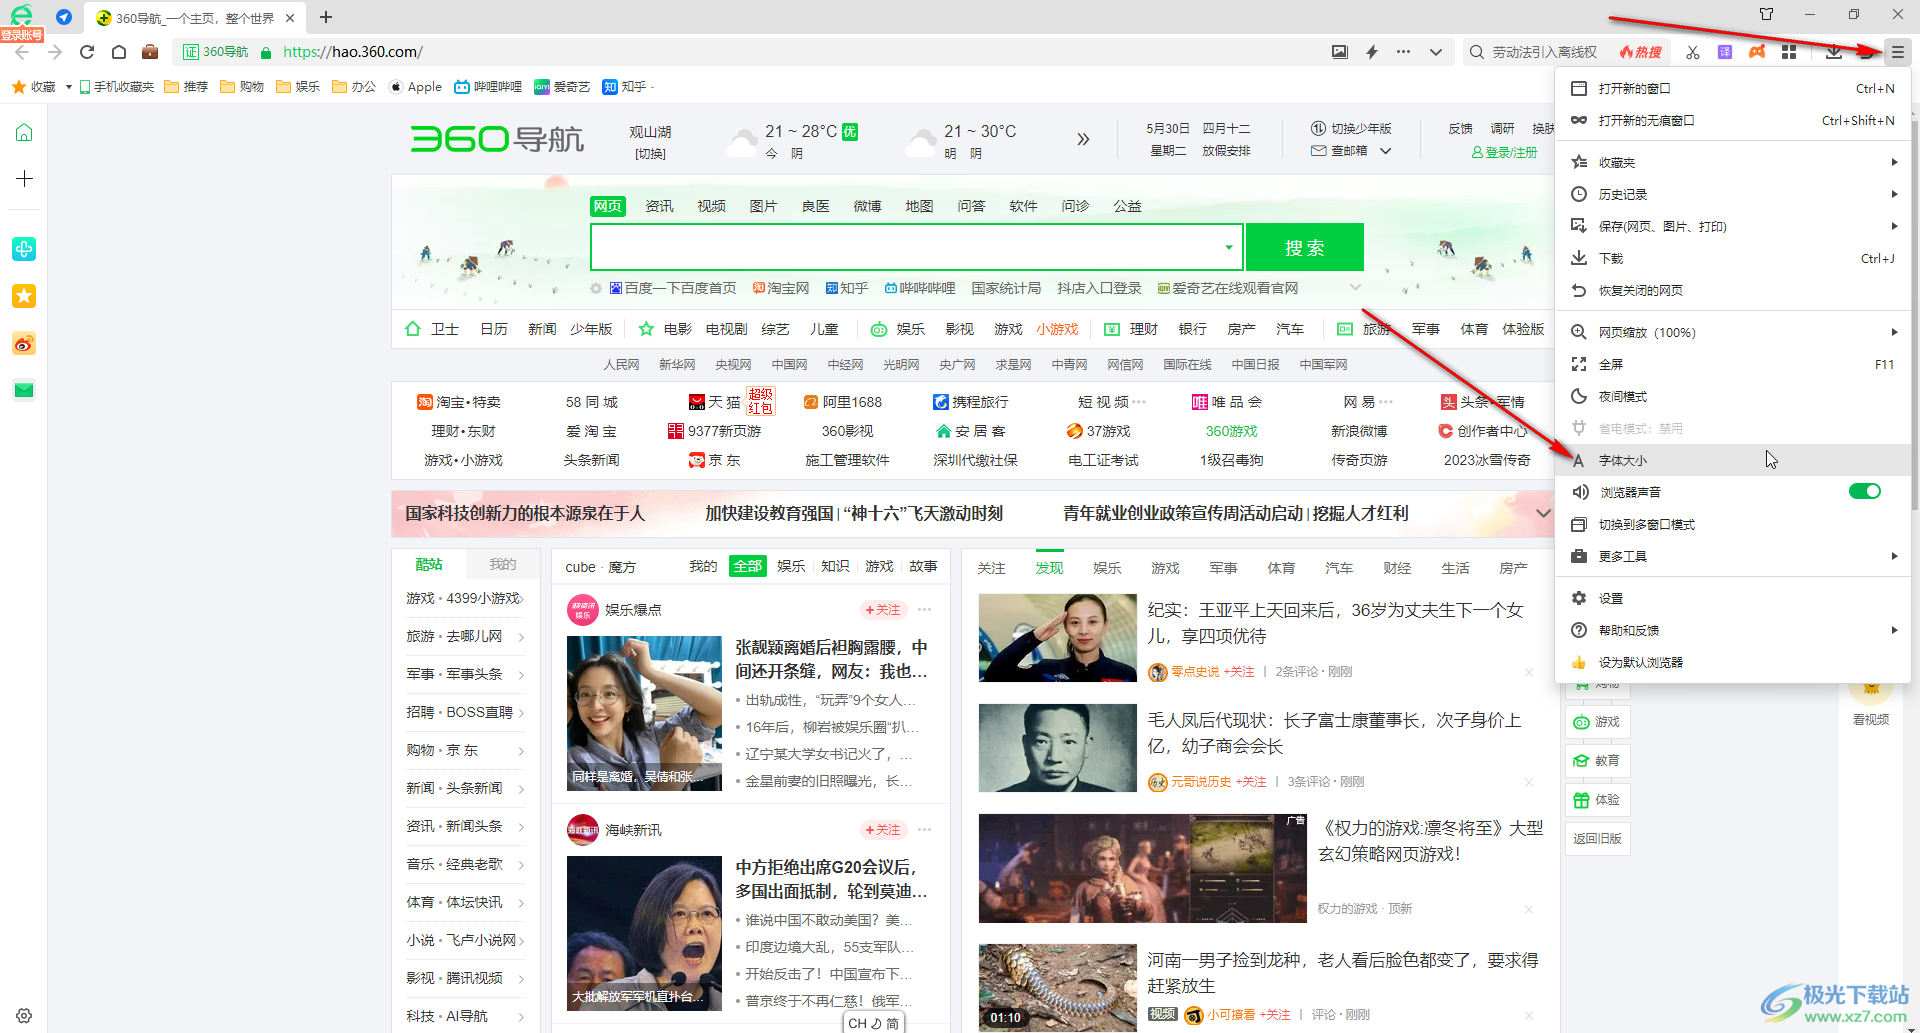Click 返回旧版 button
The image size is (1920, 1033).
click(x=1597, y=838)
